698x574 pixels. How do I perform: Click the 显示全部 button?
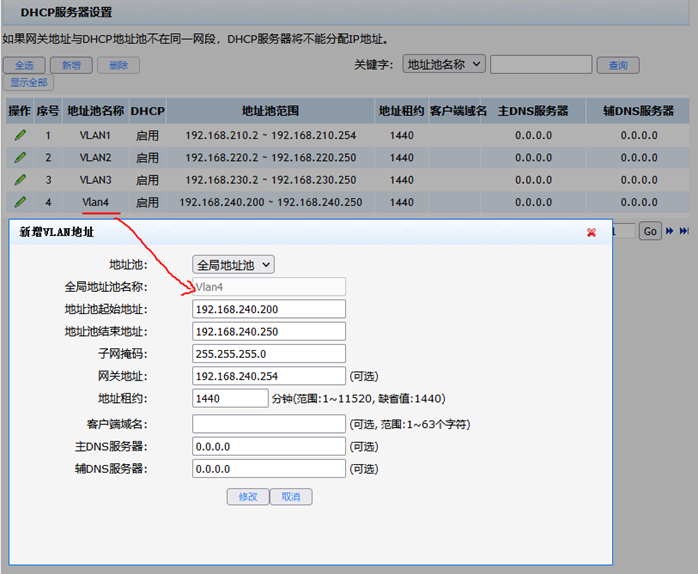pyautogui.click(x=28, y=82)
